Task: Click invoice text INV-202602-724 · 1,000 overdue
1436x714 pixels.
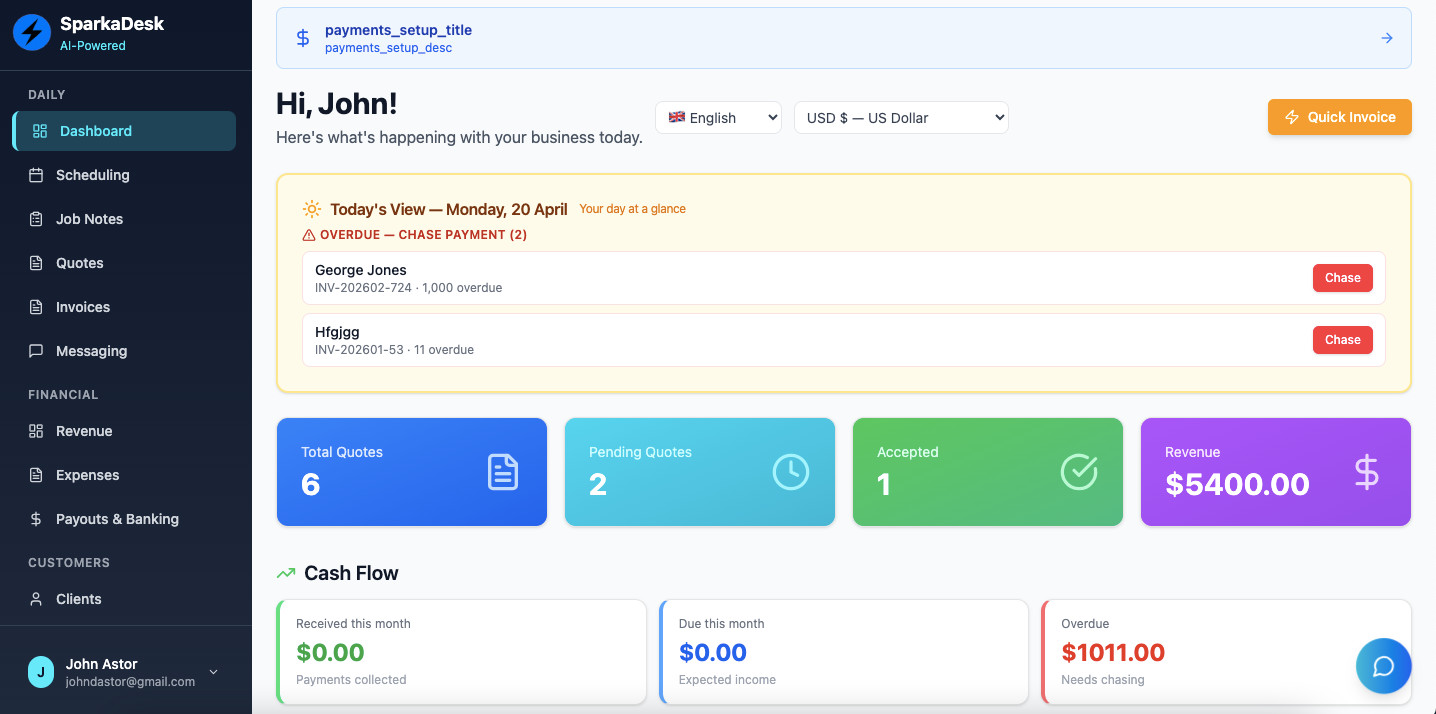Action: (x=408, y=288)
